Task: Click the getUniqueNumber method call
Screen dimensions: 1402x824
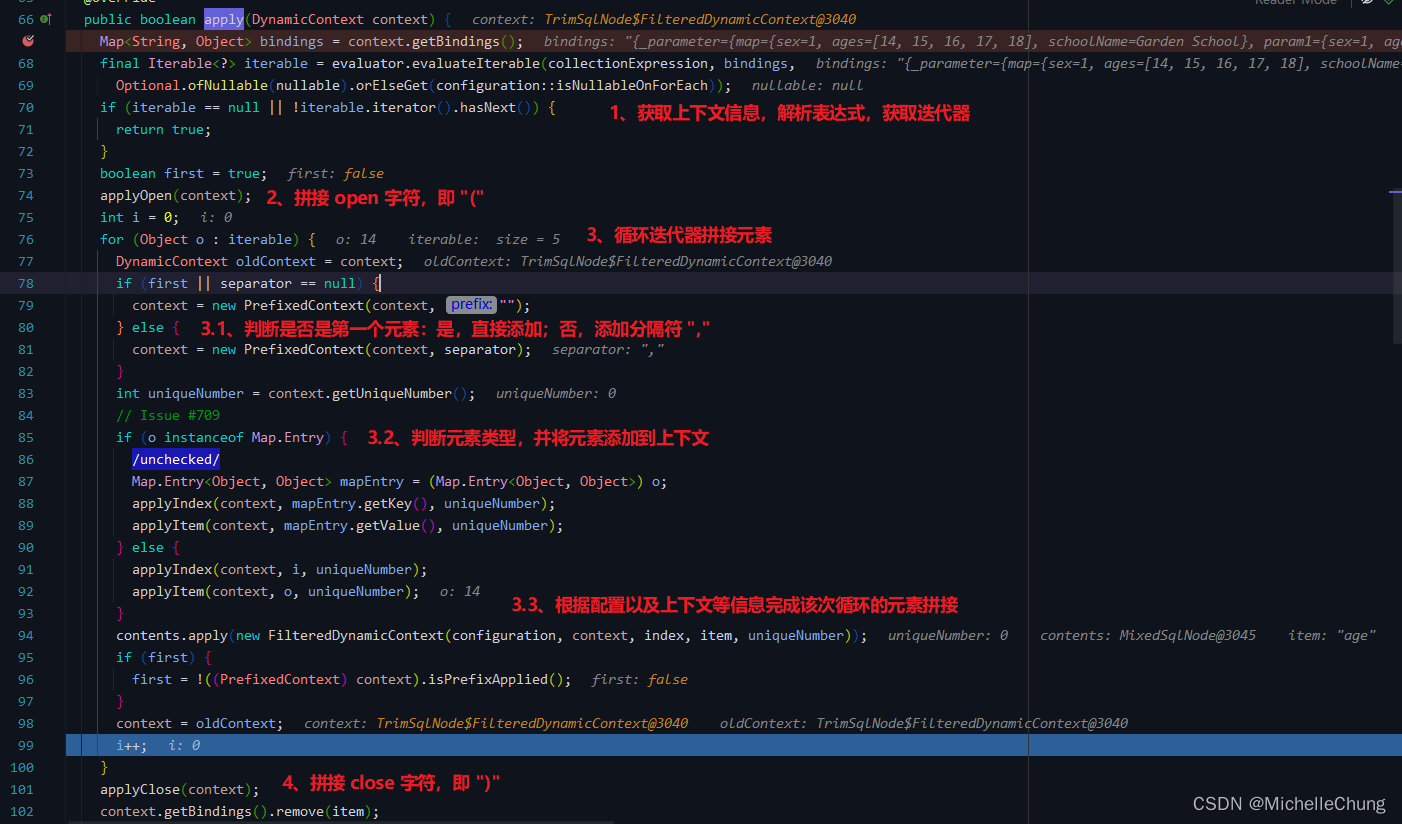Action: (391, 393)
